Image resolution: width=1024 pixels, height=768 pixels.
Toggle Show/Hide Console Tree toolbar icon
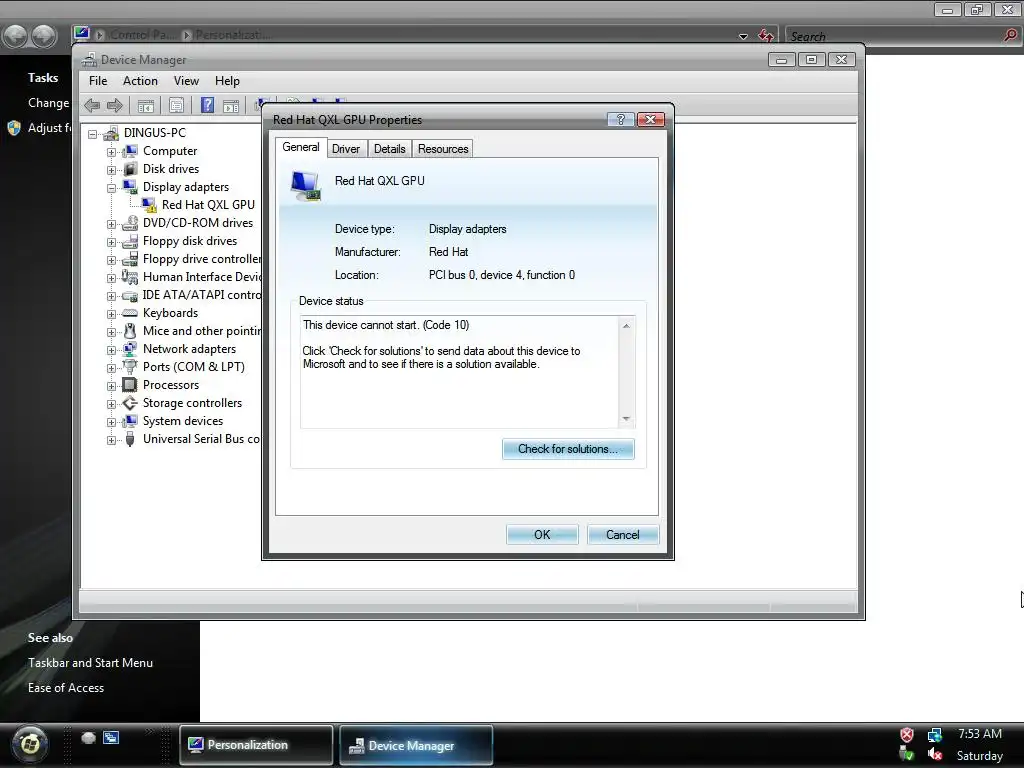[146, 105]
